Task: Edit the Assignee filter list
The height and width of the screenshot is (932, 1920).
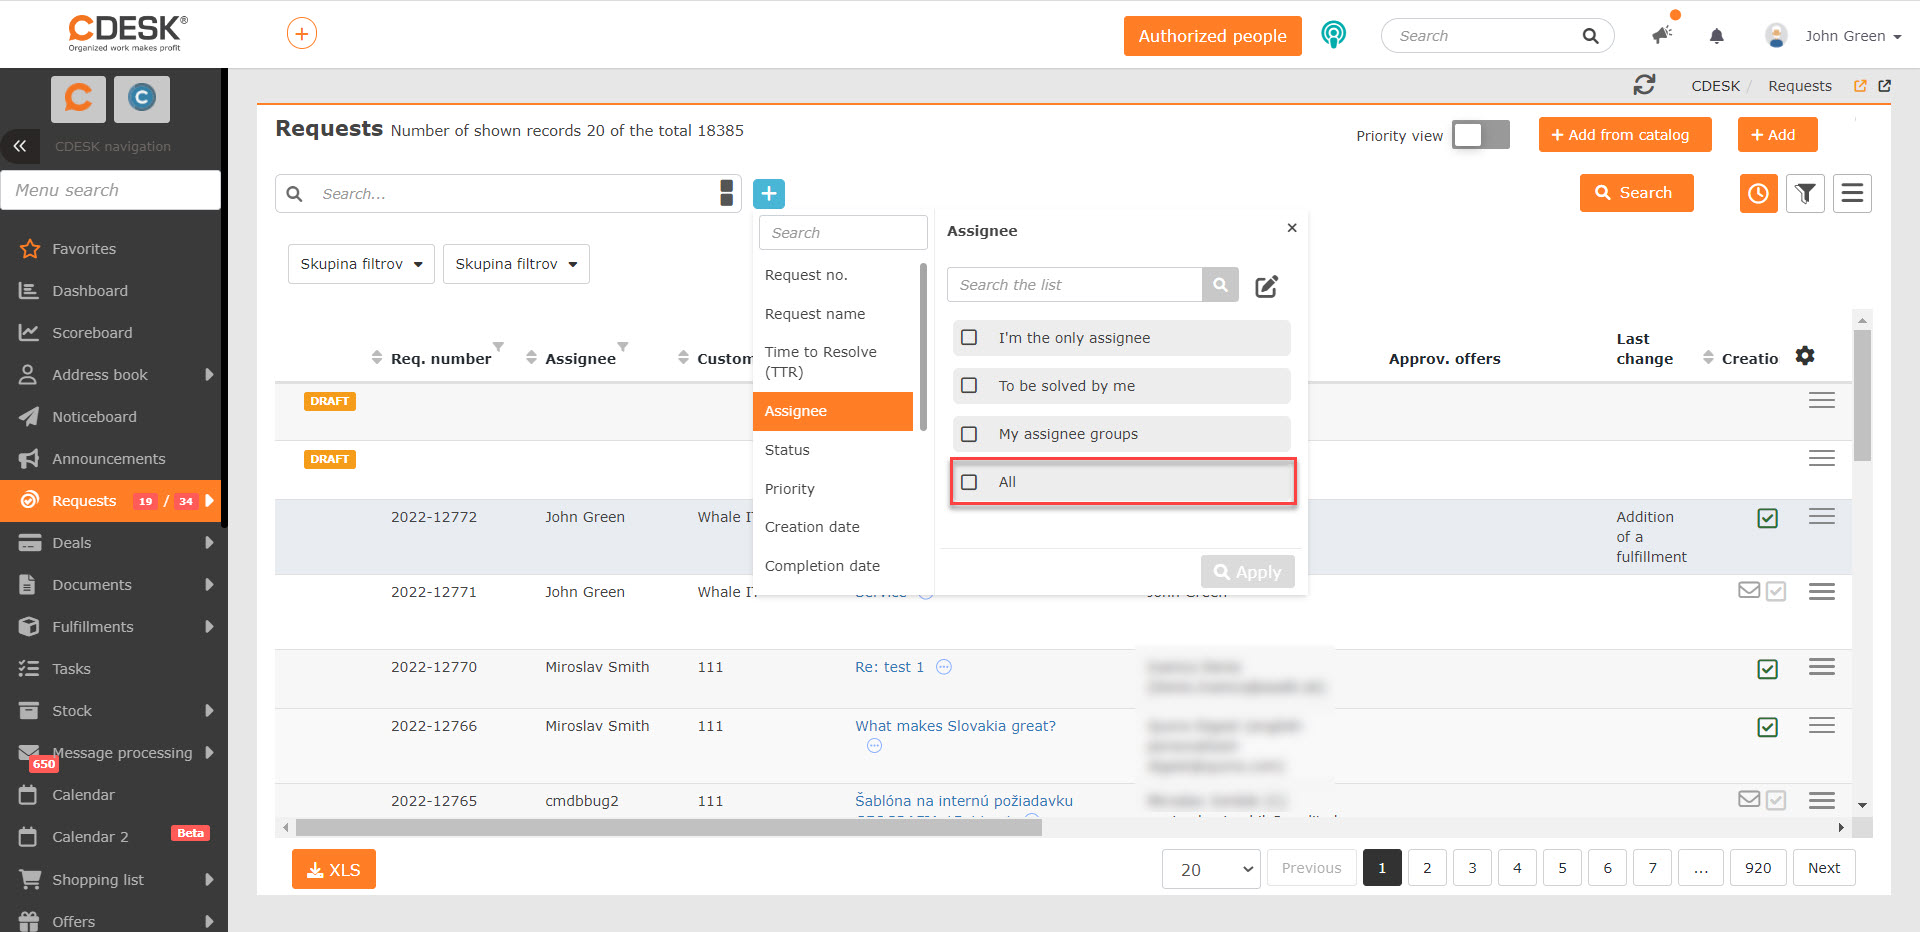Action: click(1266, 286)
